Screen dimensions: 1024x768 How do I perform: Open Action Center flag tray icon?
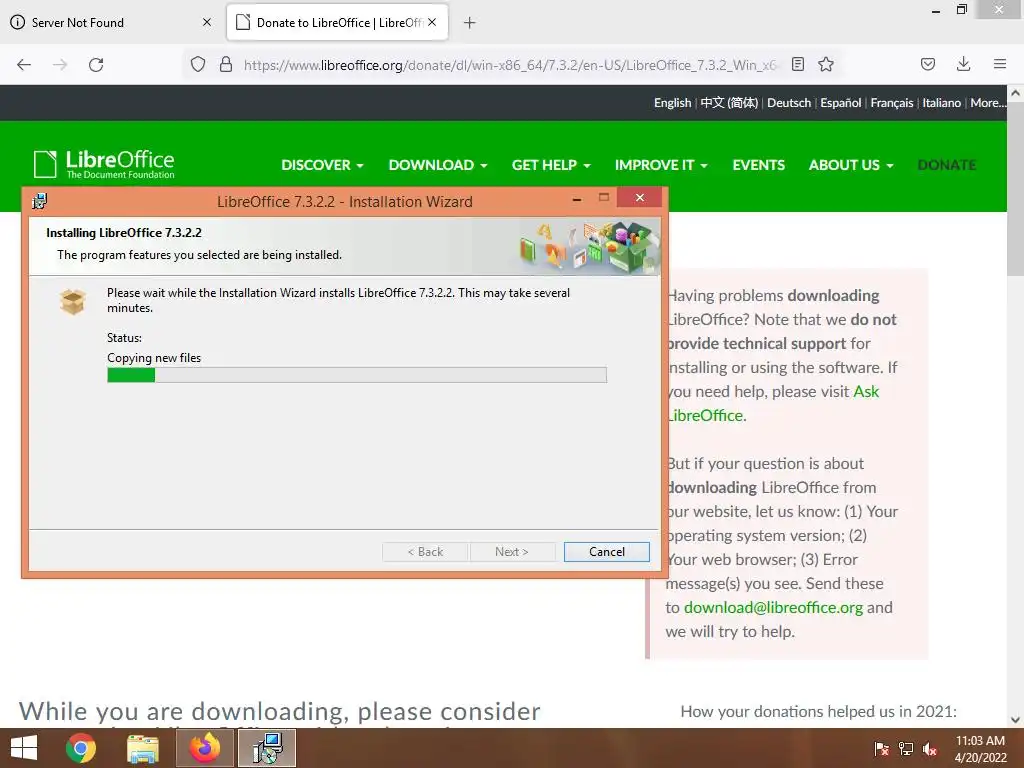click(x=882, y=749)
